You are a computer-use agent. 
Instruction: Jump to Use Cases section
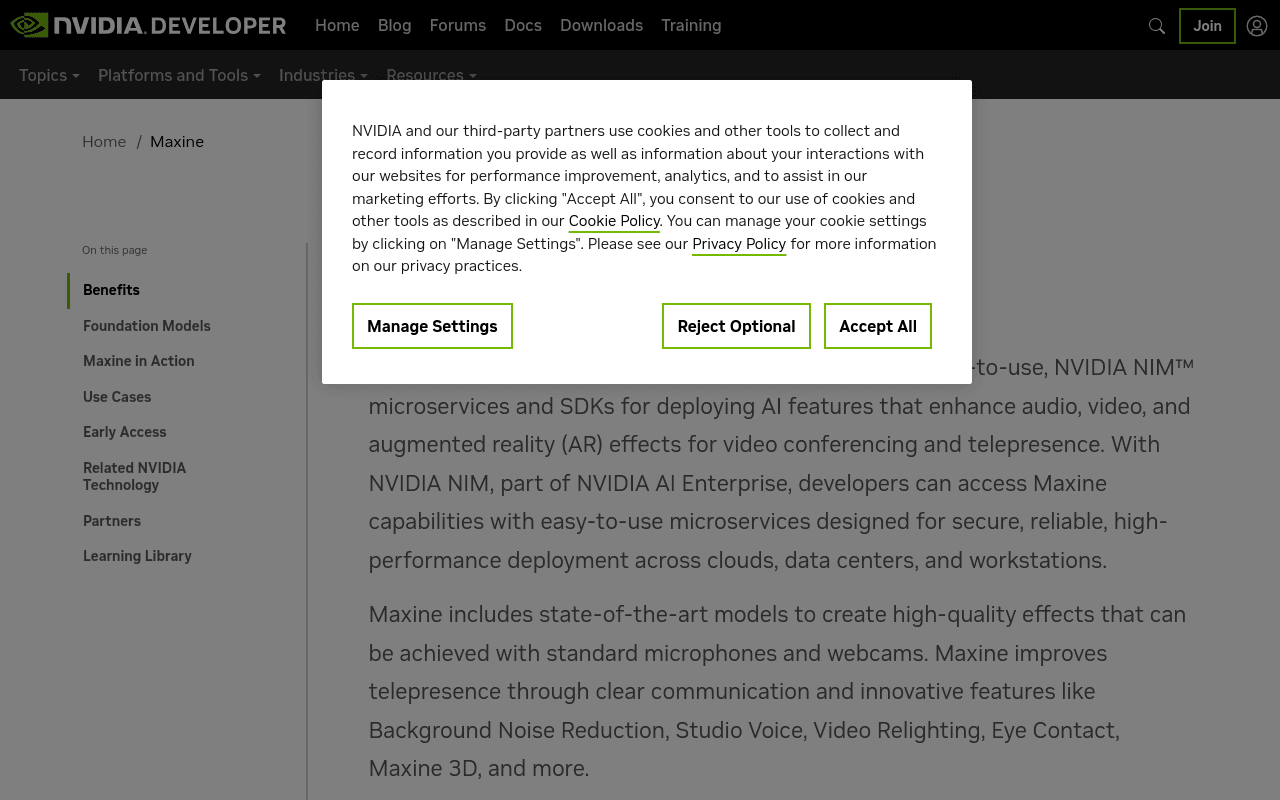pyautogui.click(x=117, y=397)
